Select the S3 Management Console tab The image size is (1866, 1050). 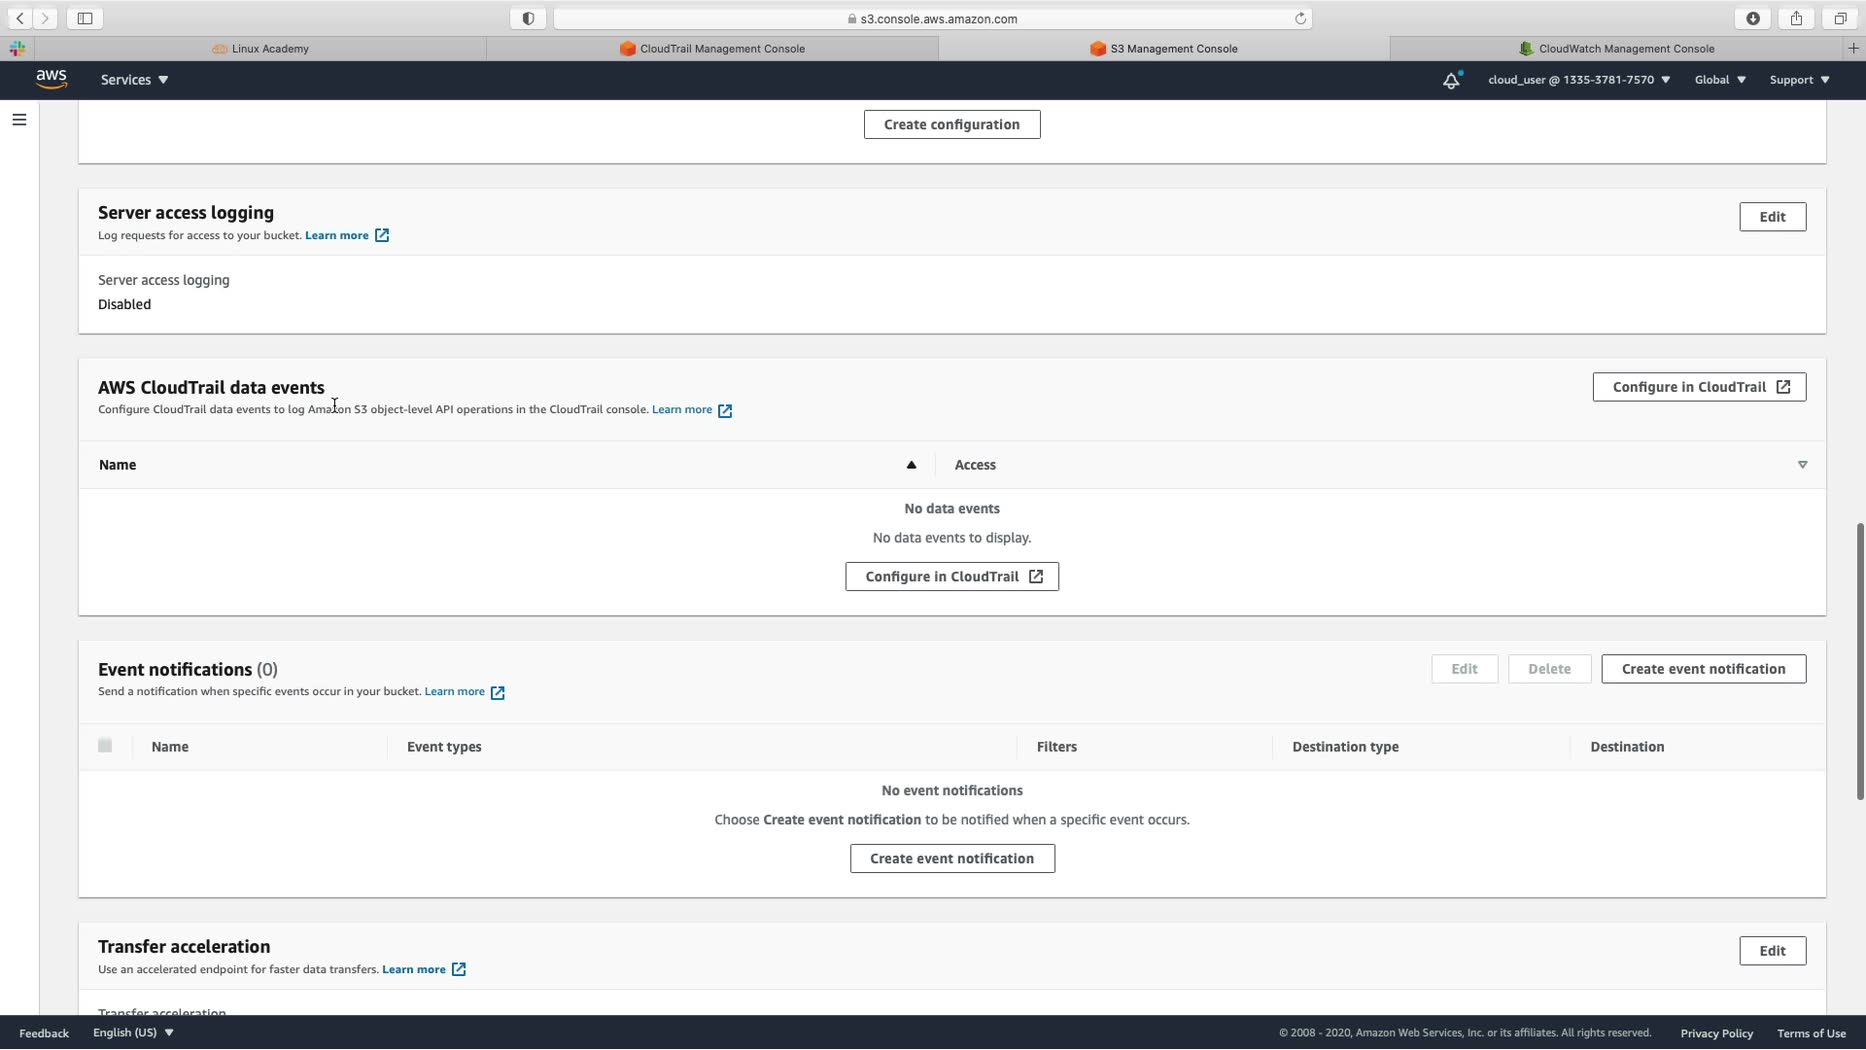tap(1164, 48)
